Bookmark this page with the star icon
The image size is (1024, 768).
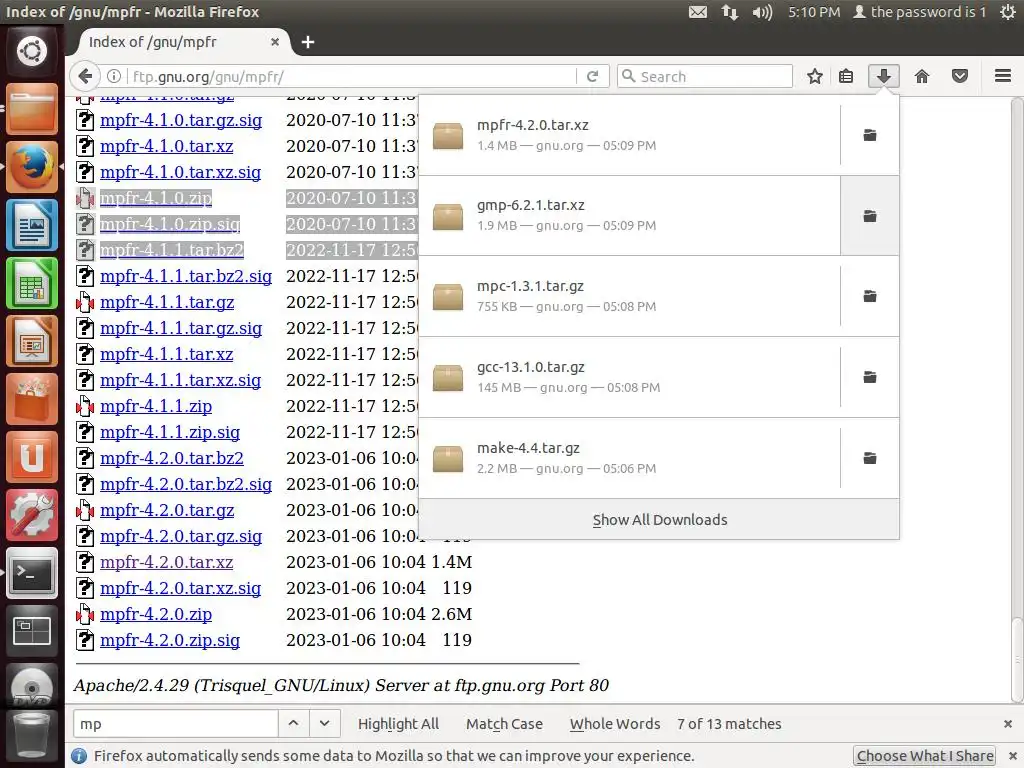click(814, 76)
